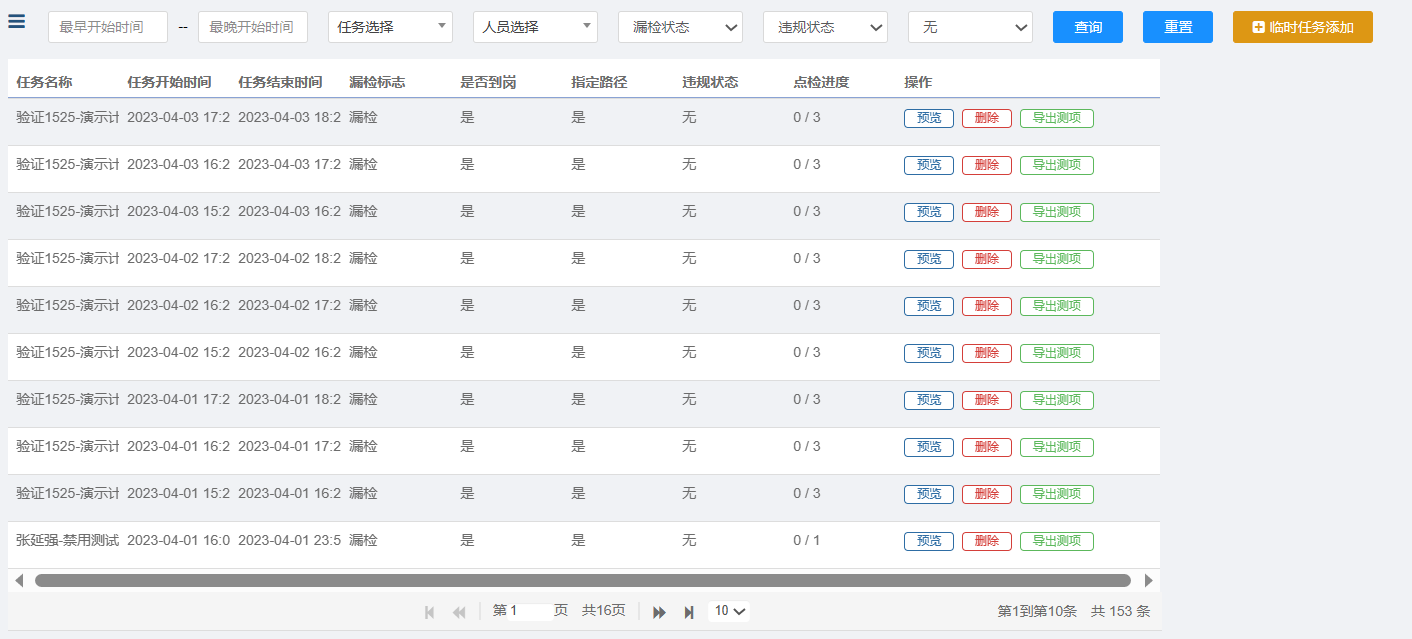
Task: Click the 最早开始时间 input field
Action: click(108, 27)
